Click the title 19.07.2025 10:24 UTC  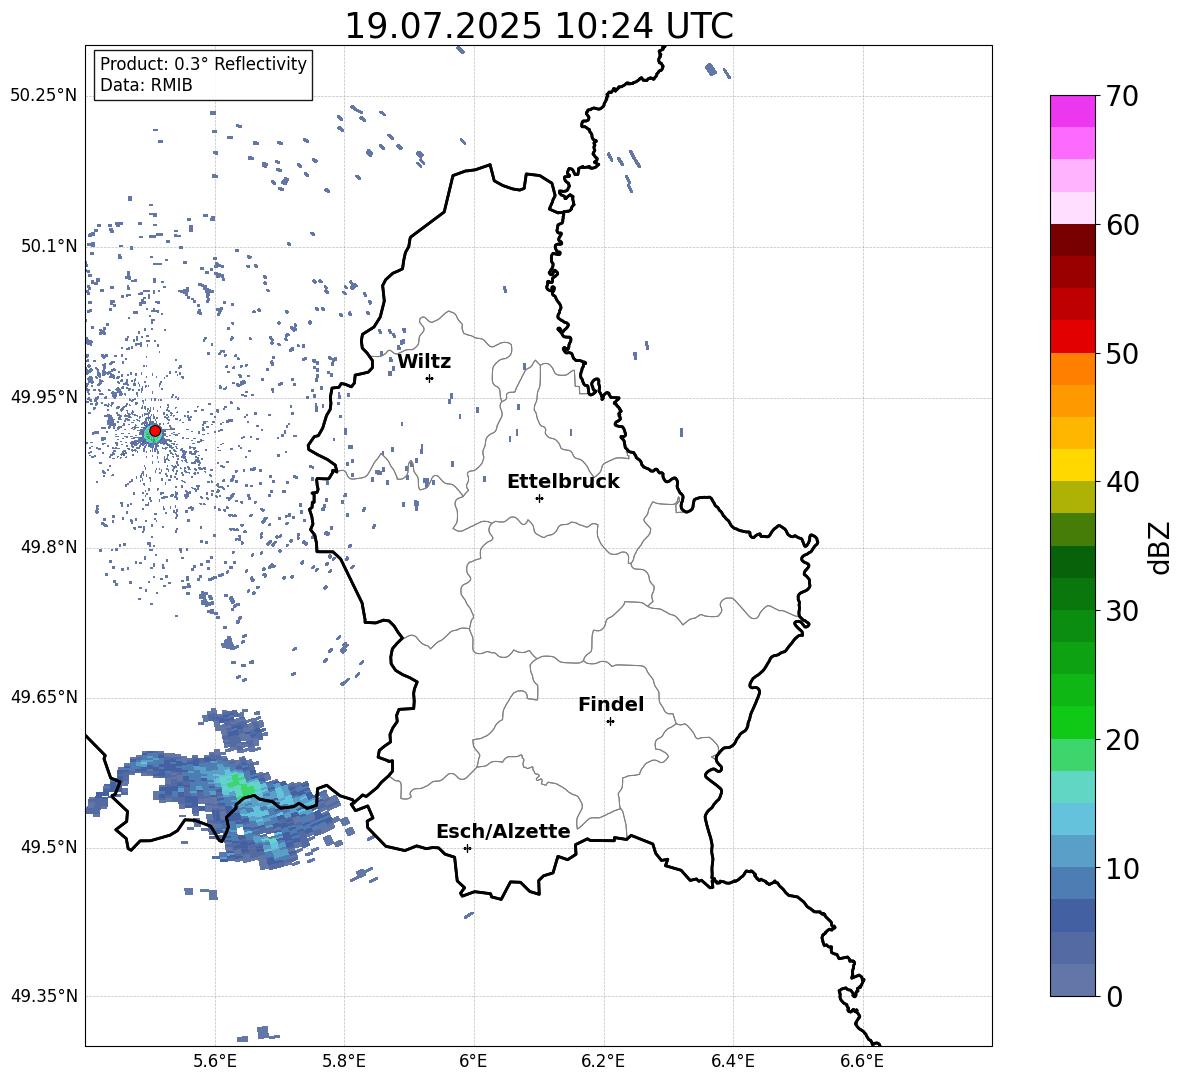click(539, 26)
